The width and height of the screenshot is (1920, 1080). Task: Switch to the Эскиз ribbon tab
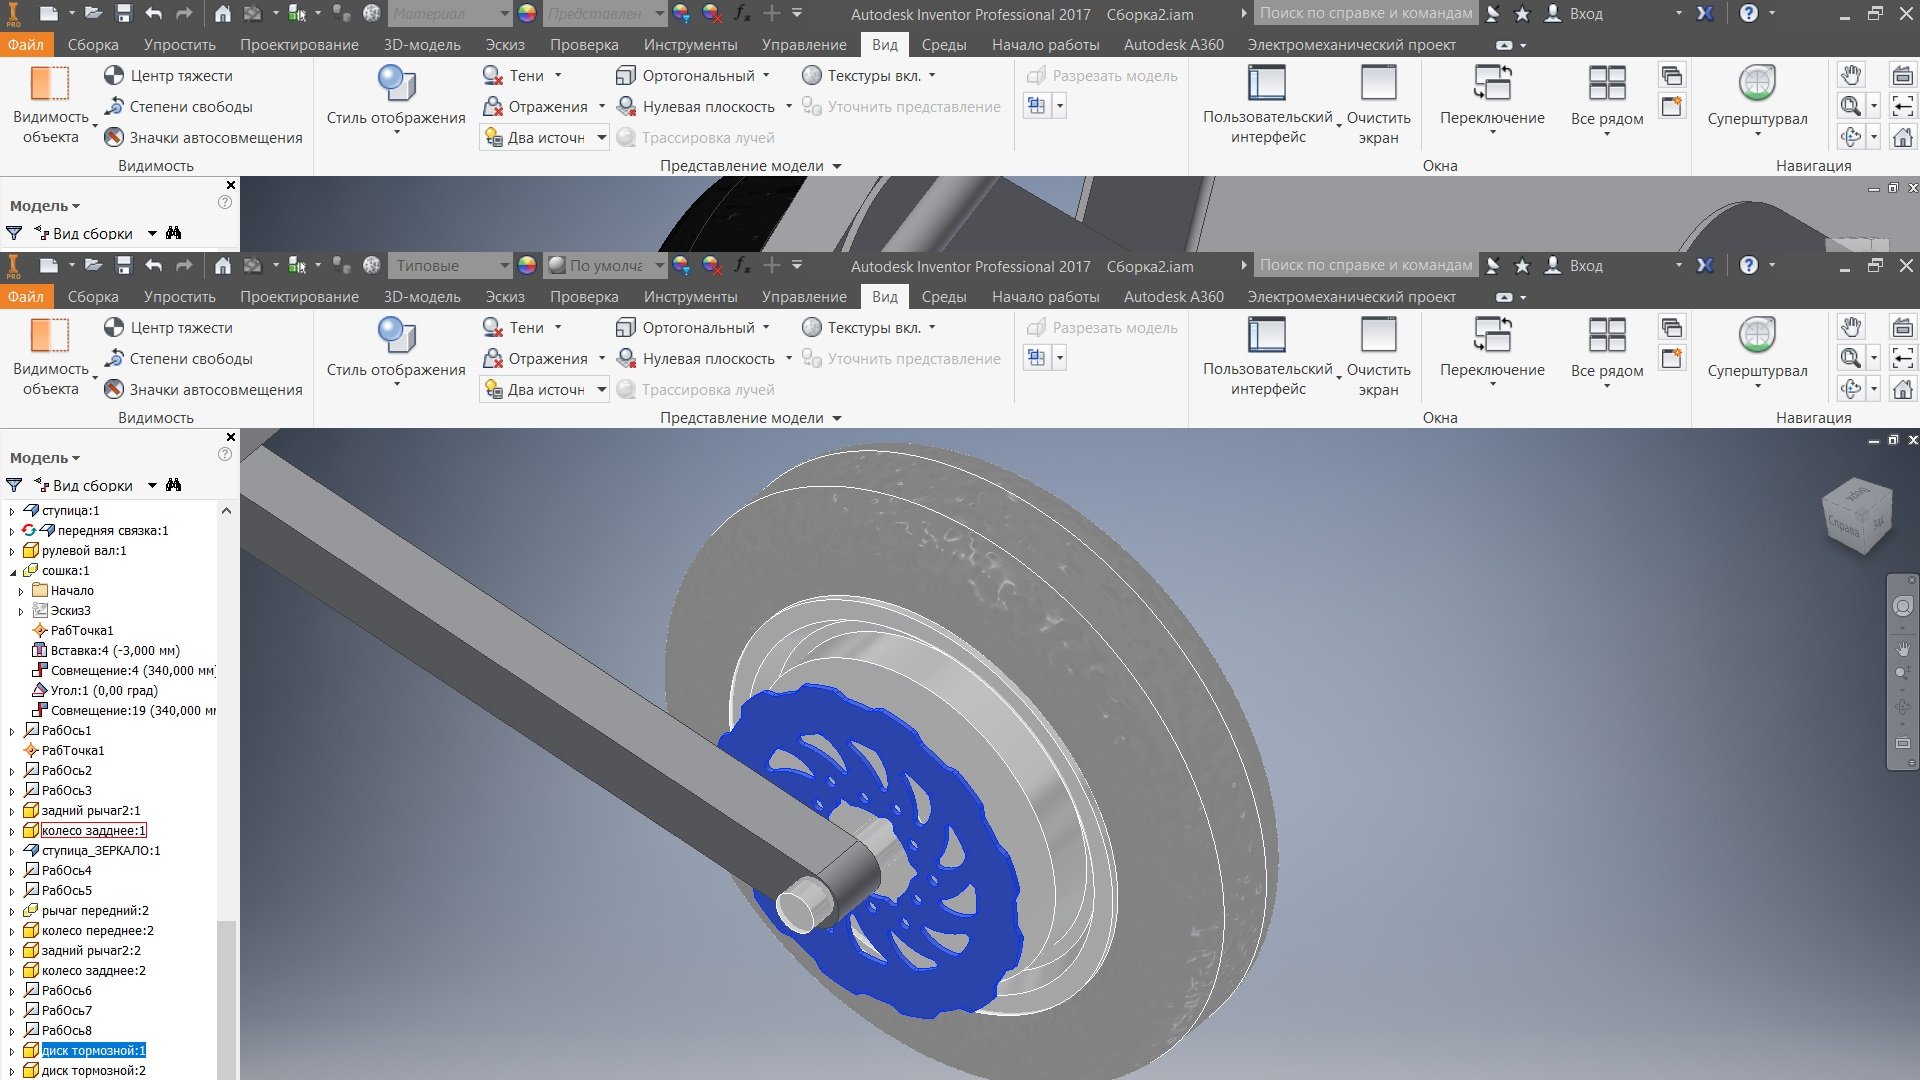click(505, 297)
